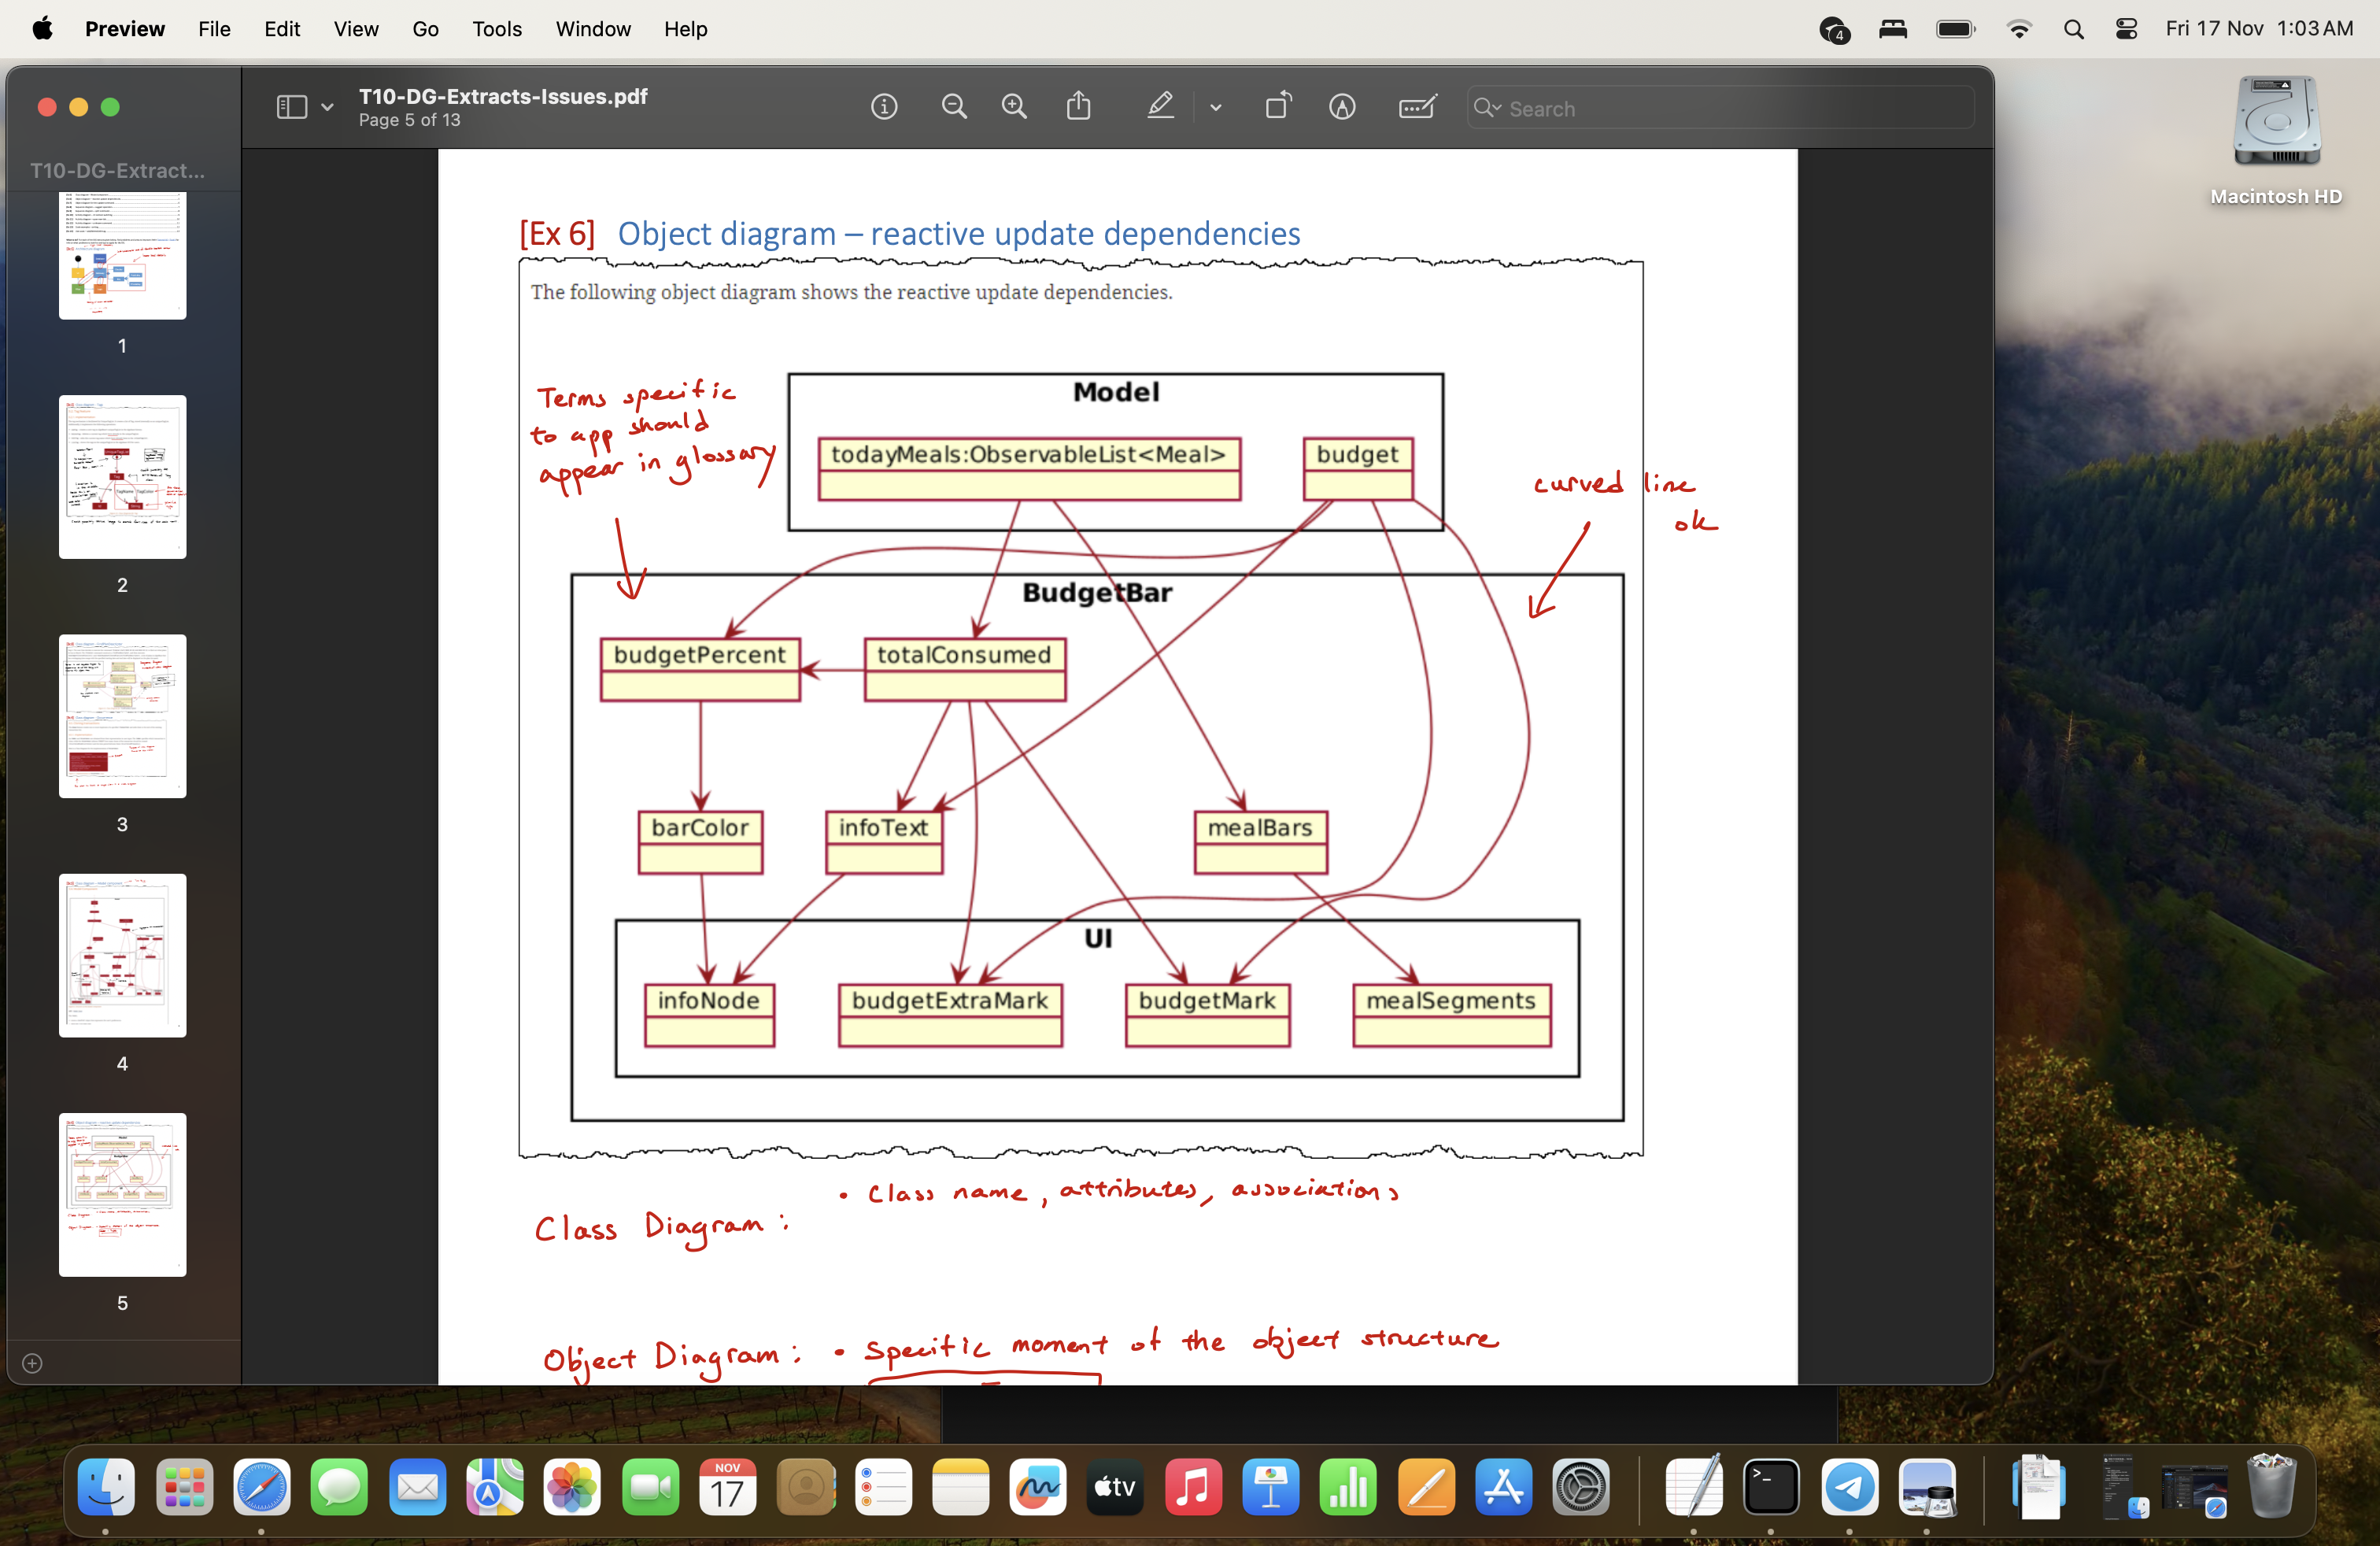The width and height of the screenshot is (2380, 1546).
Task: Open highlight color dropdown arrow
Action: pyautogui.click(x=1215, y=108)
